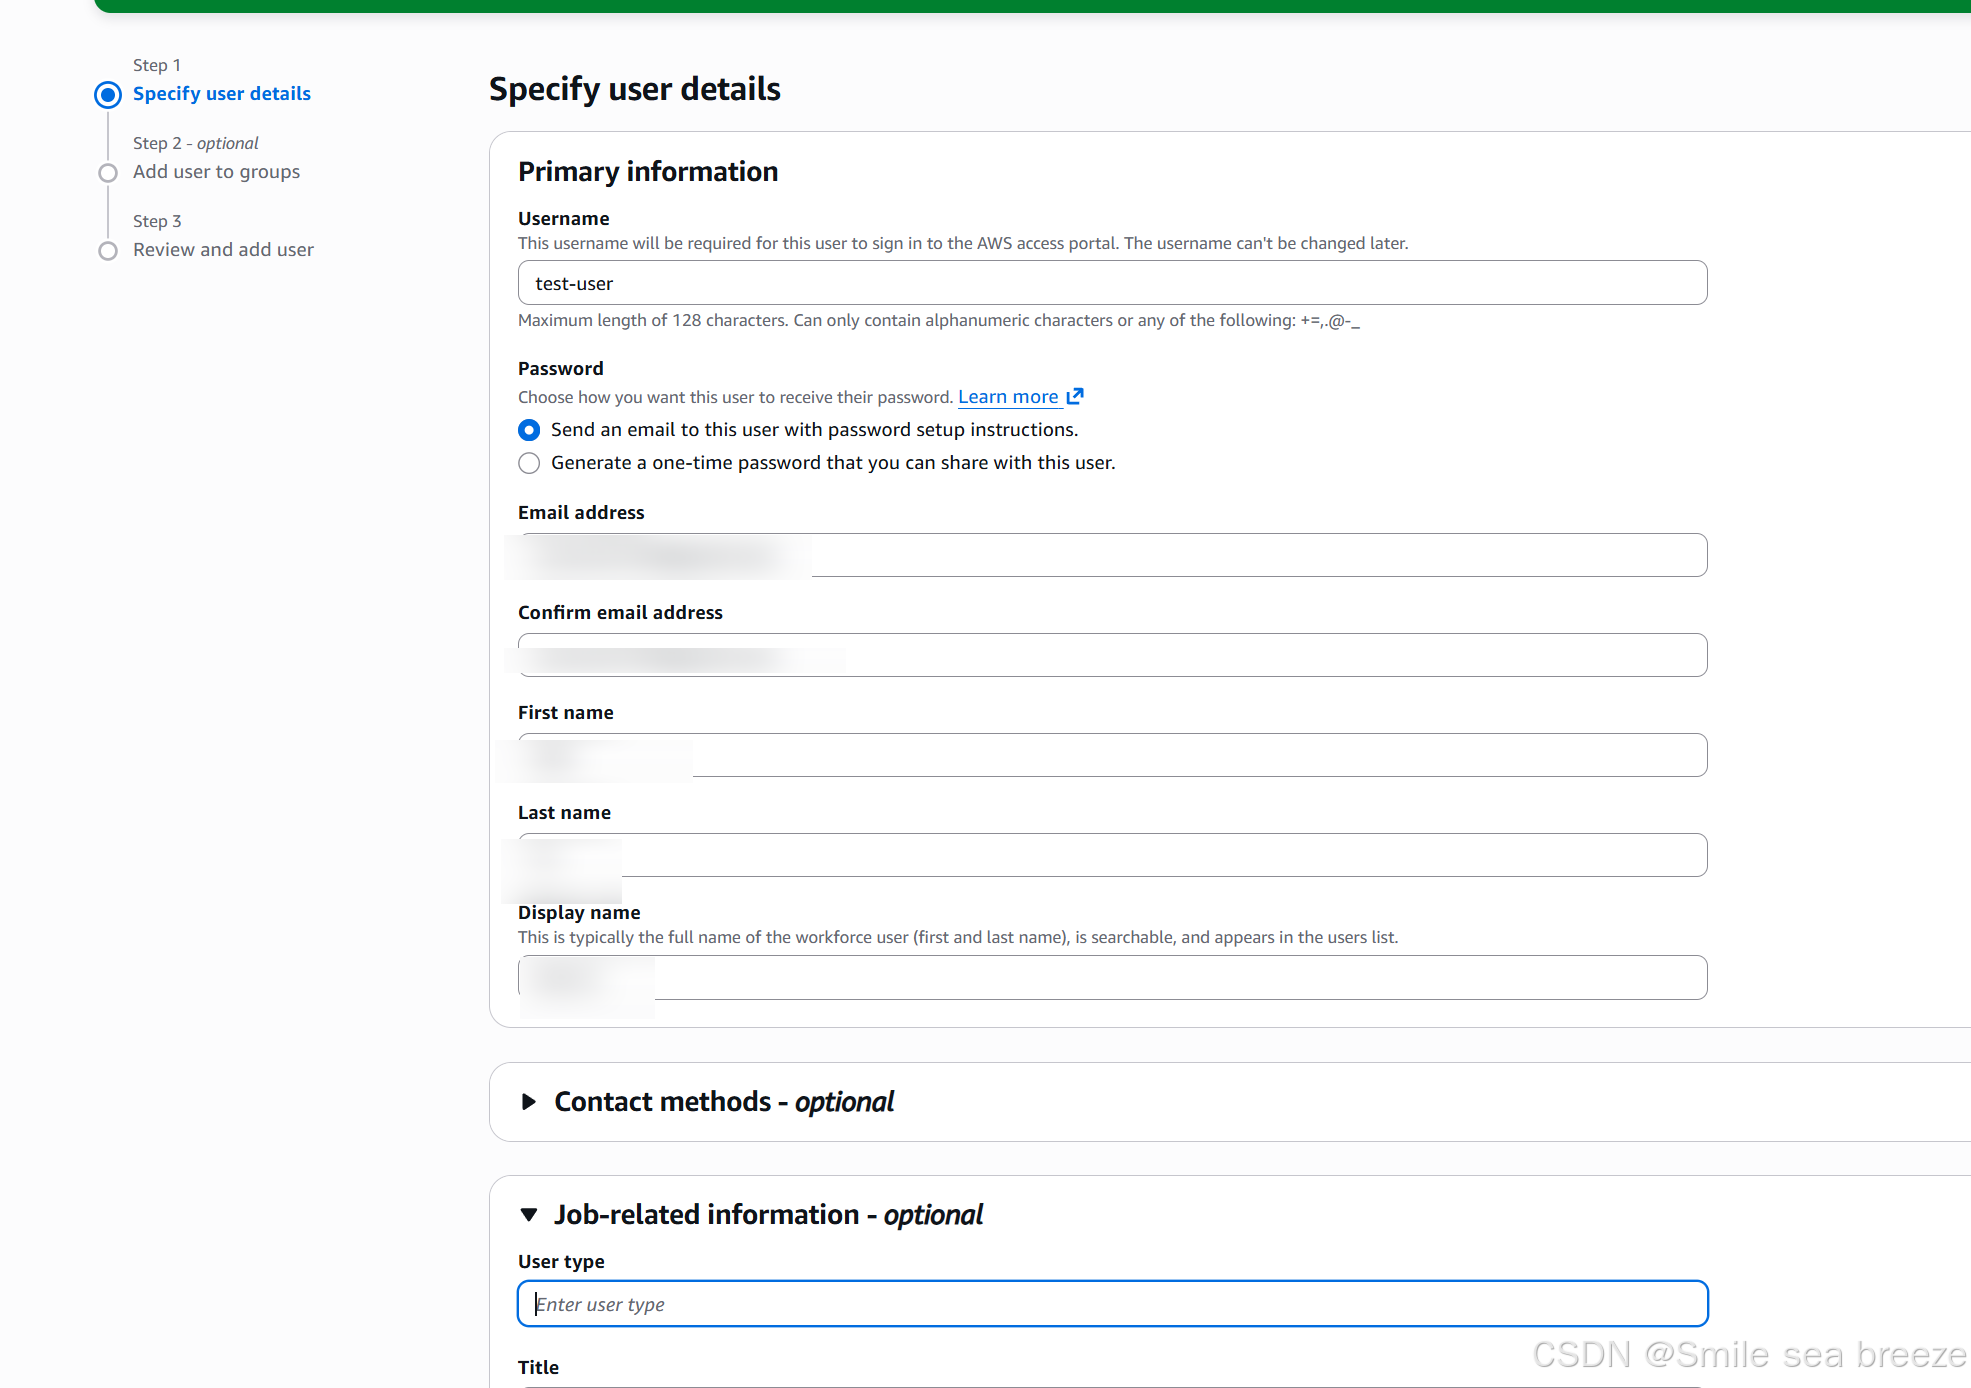Viewport: 1971px width, 1388px height.
Task: Click the Contact methods - optional heading
Action: point(723,1102)
